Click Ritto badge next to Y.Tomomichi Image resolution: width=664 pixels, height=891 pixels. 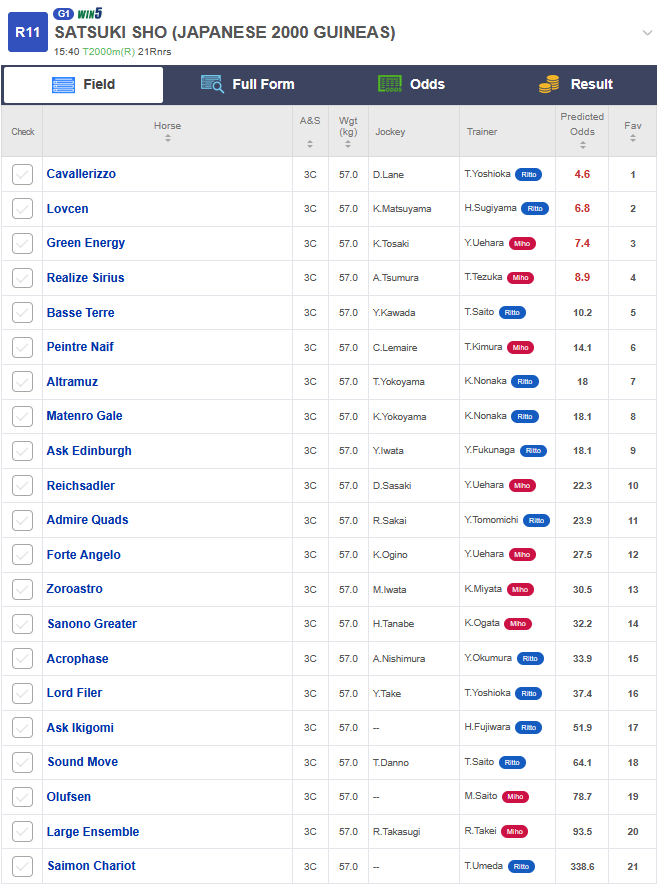tap(536, 521)
